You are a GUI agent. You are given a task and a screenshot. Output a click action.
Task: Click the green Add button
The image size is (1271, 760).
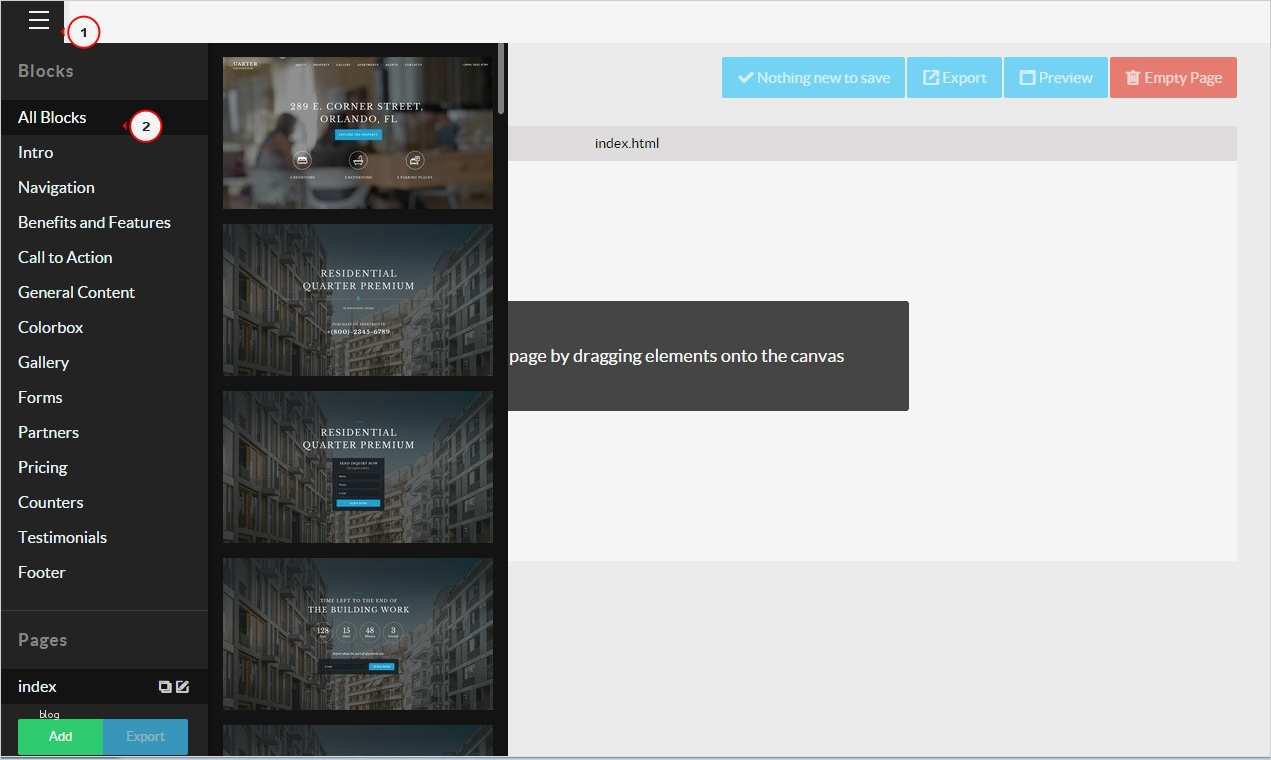(59, 736)
